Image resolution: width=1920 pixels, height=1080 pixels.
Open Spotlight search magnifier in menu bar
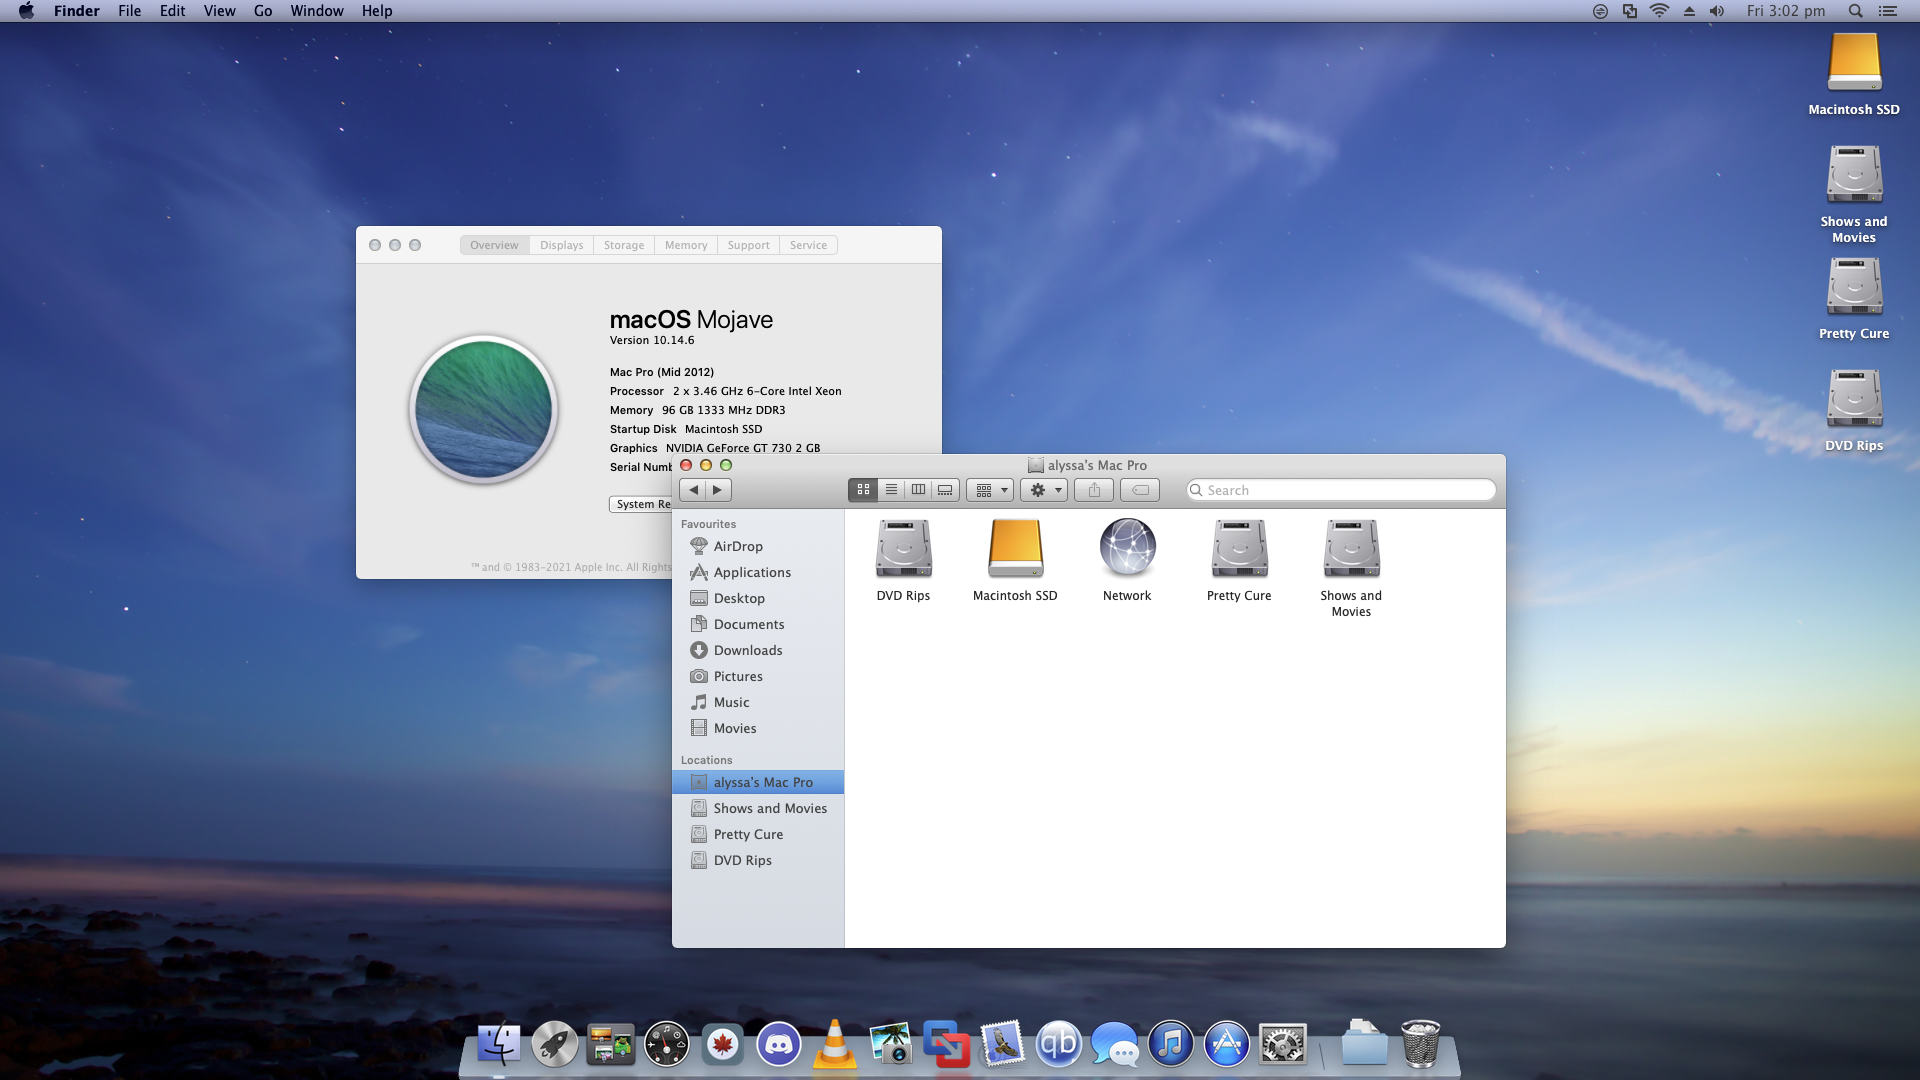click(1855, 11)
